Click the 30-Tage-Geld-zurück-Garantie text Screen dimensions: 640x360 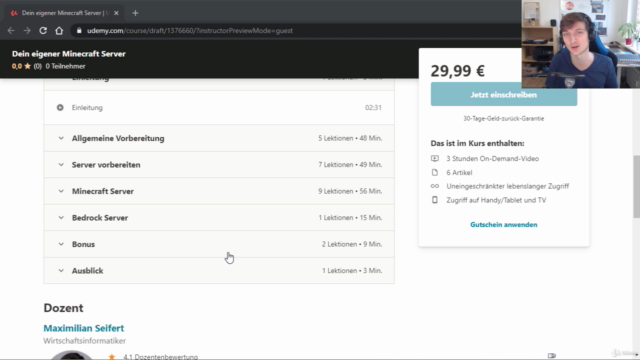504,119
